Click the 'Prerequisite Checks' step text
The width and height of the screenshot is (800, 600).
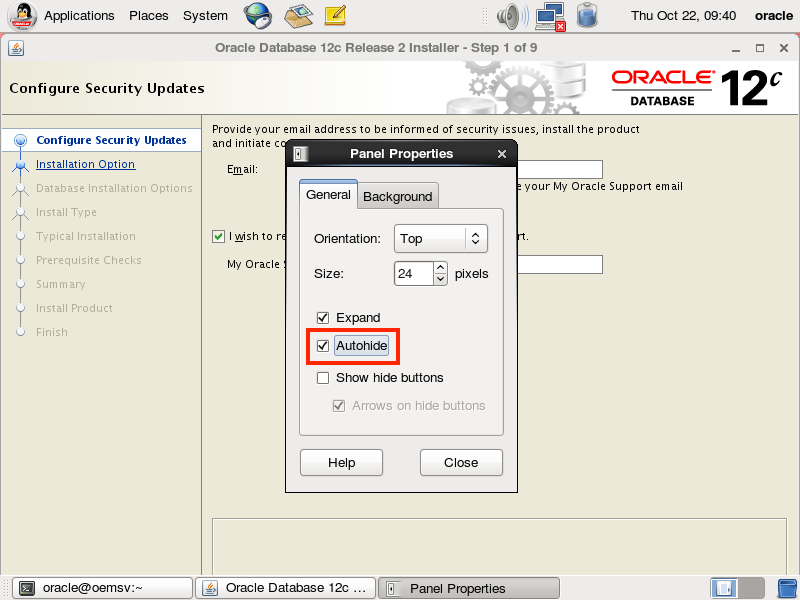point(89,260)
